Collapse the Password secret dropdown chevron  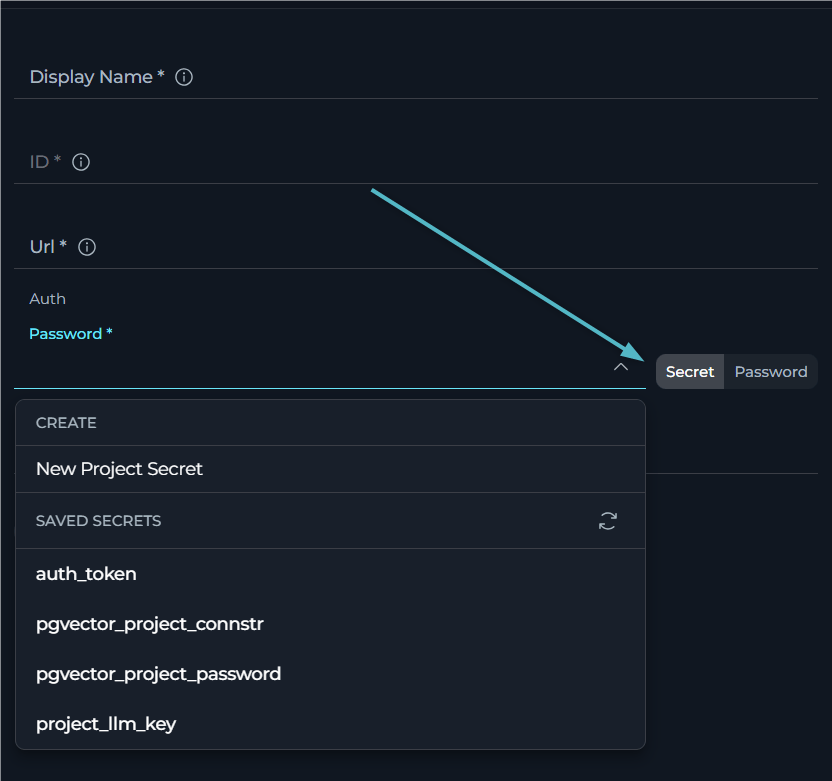[621, 367]
